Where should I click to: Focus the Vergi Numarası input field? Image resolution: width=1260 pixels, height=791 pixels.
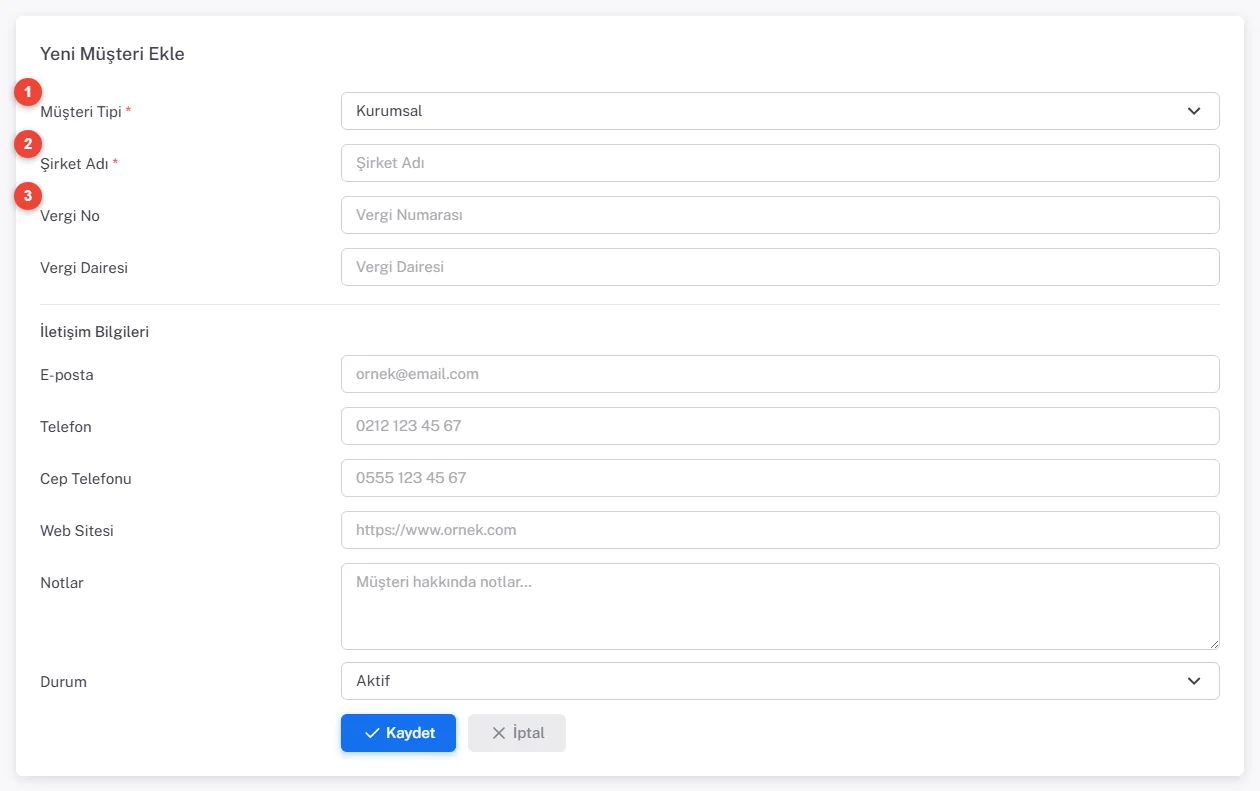tap(780, 215)
